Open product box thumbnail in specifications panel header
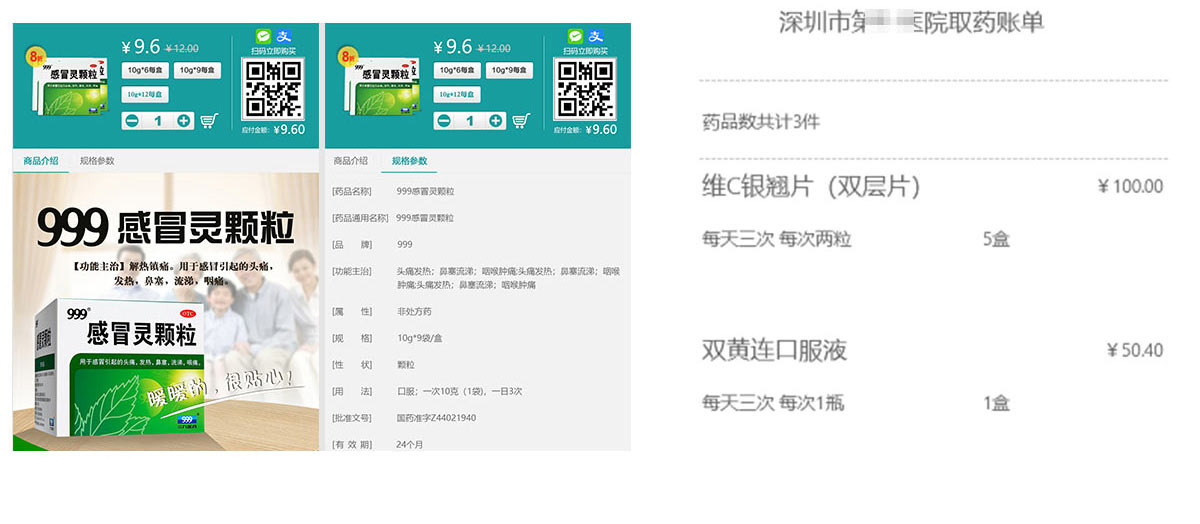This screenshot has width=1200, height=524. coord(382,87)
